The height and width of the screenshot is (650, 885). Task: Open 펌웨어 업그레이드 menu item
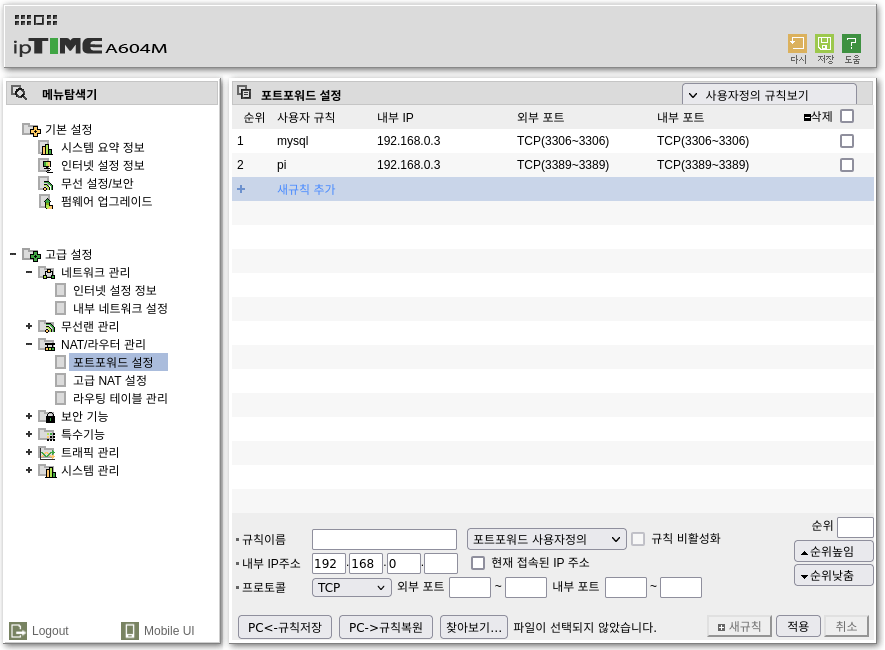[106, 202]
